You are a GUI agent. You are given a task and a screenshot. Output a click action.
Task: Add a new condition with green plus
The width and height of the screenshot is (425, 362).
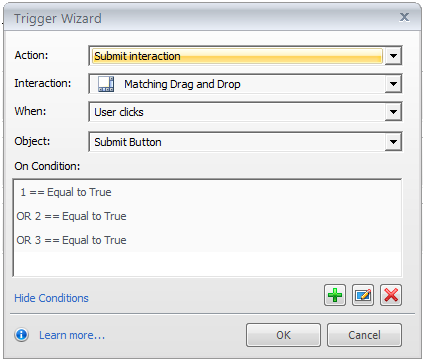[x=335, y=295]
